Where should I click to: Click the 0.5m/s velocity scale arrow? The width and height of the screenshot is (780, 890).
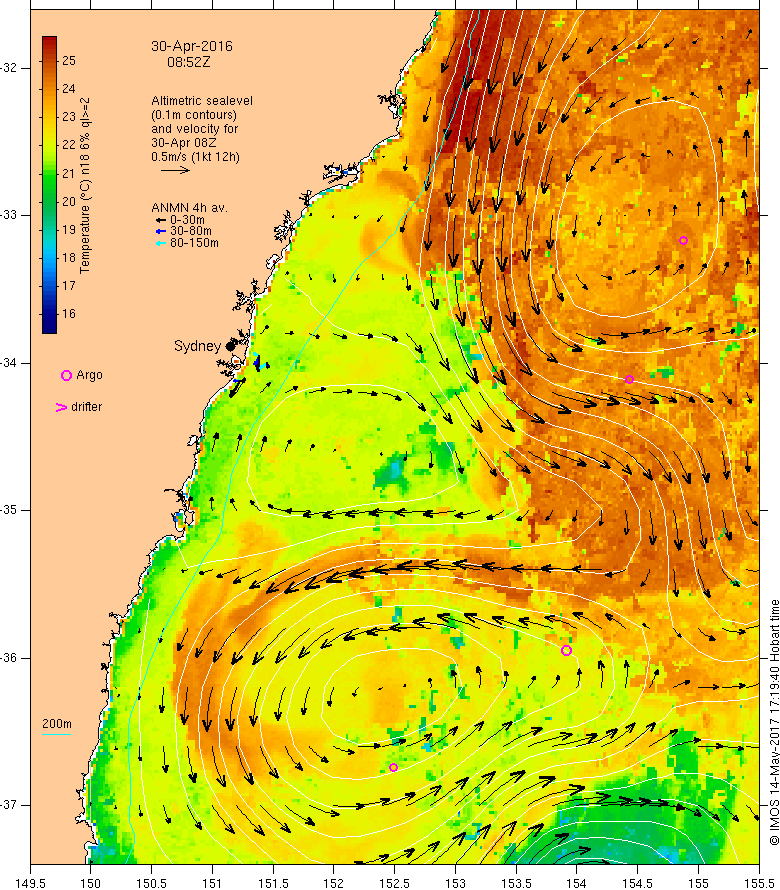[x=175, y=170]
